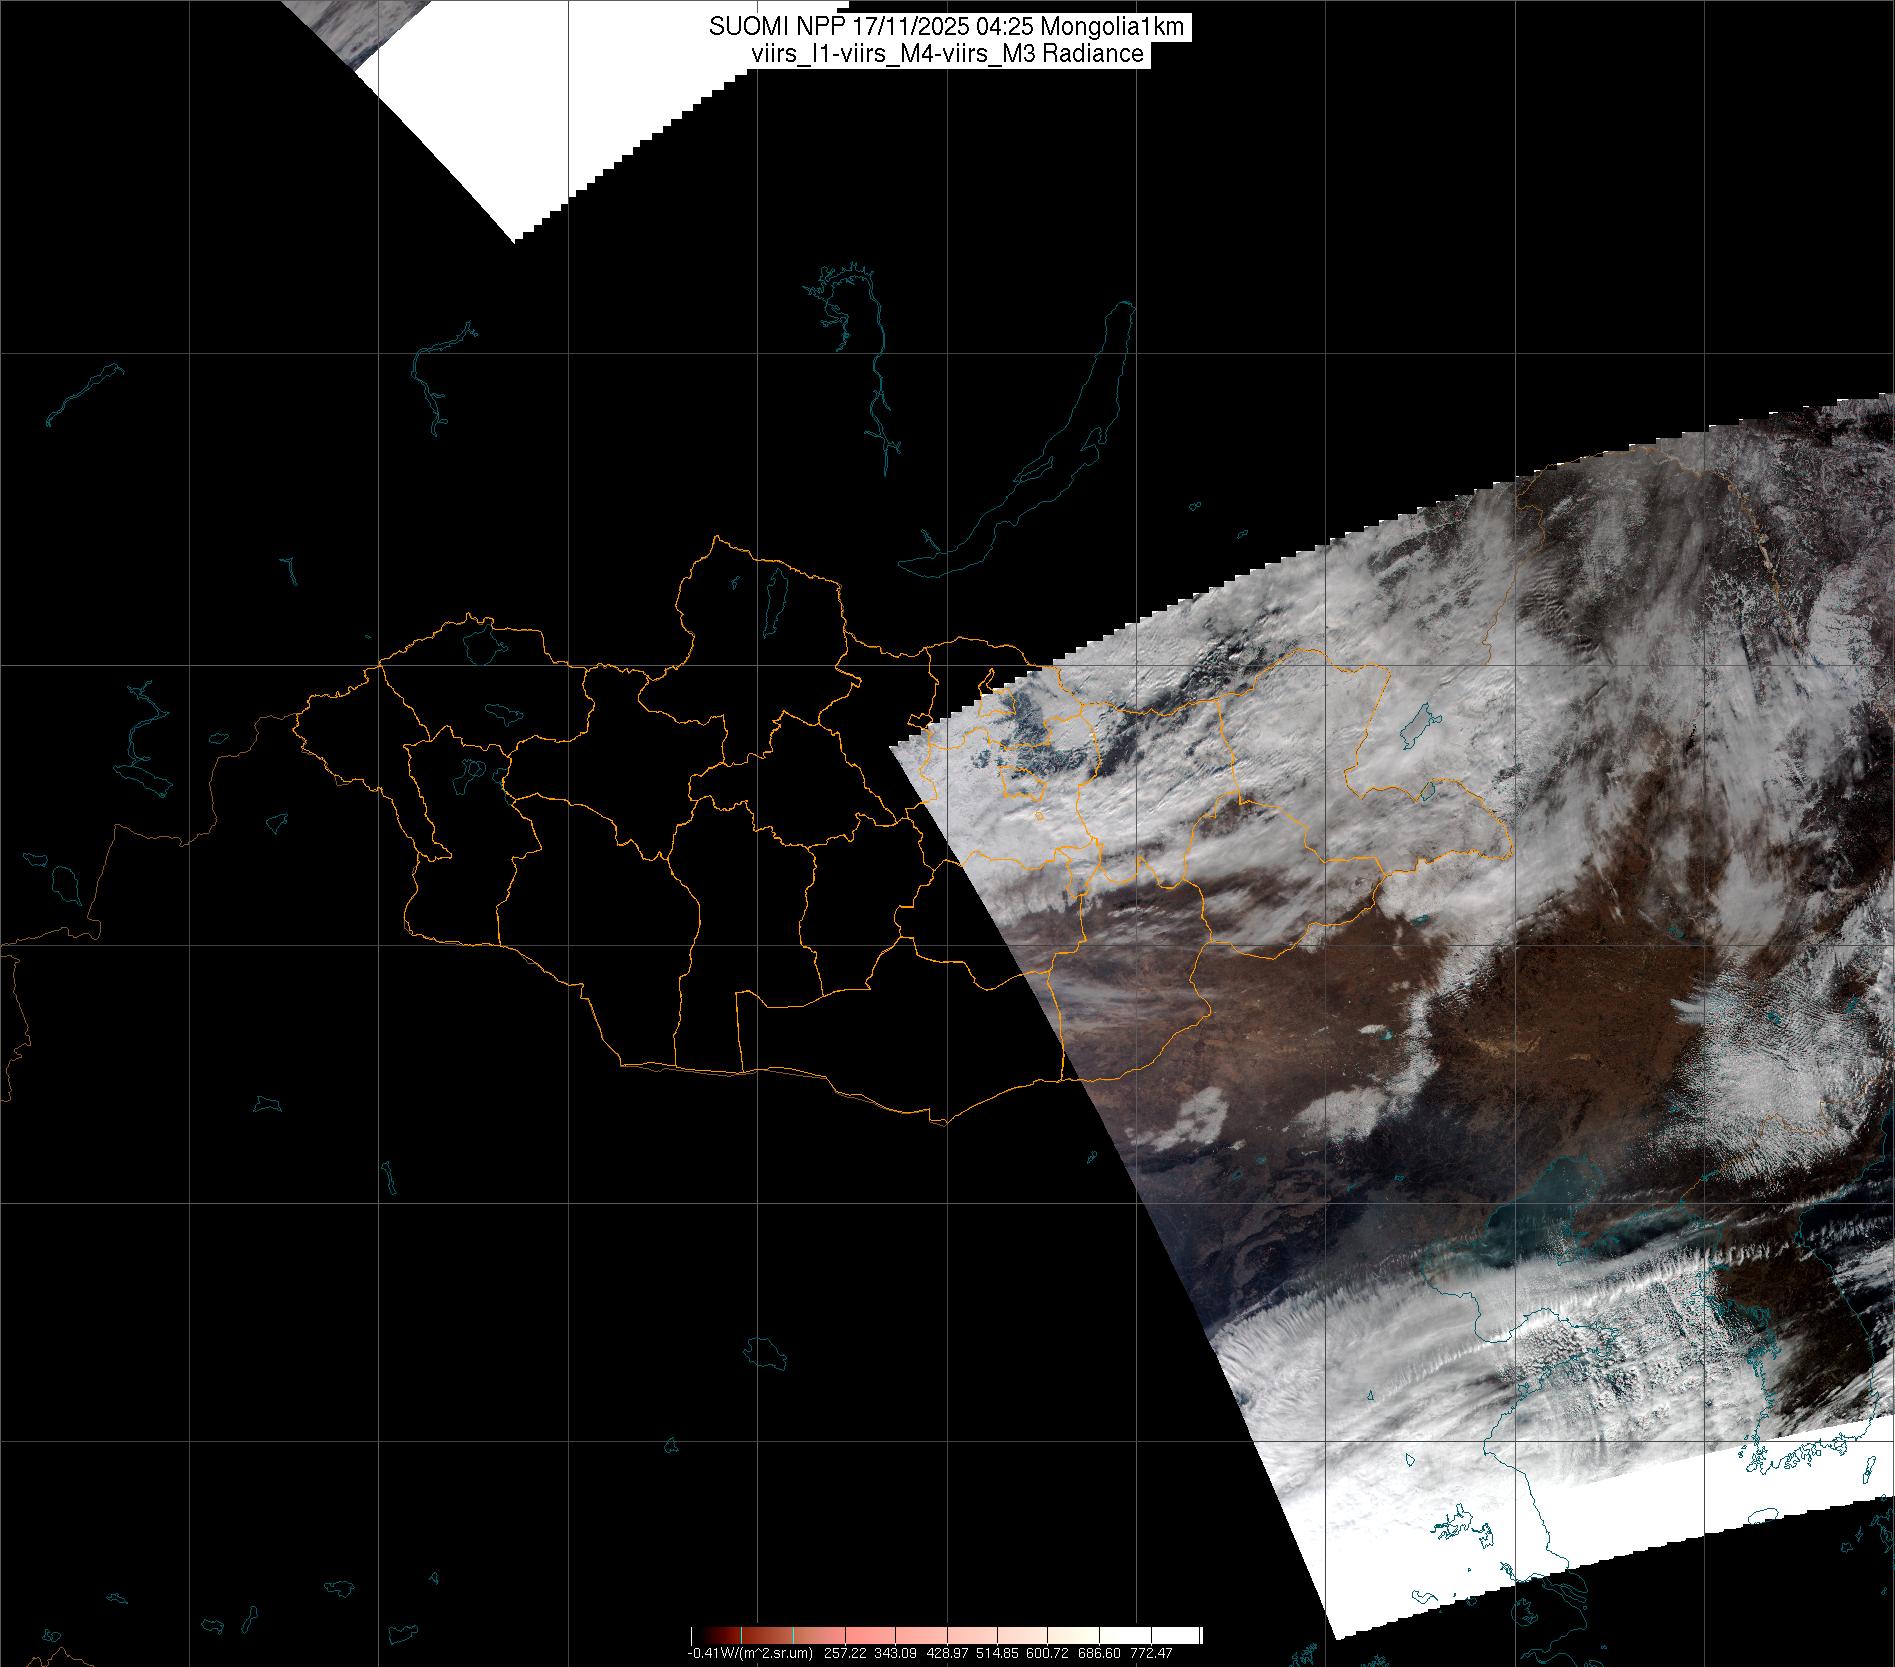Click the viirs_I1-viirs_M4-viirs_M3 Radiance label
This screenshot has height=1667, width=1895.
click(x=946, y=54)
